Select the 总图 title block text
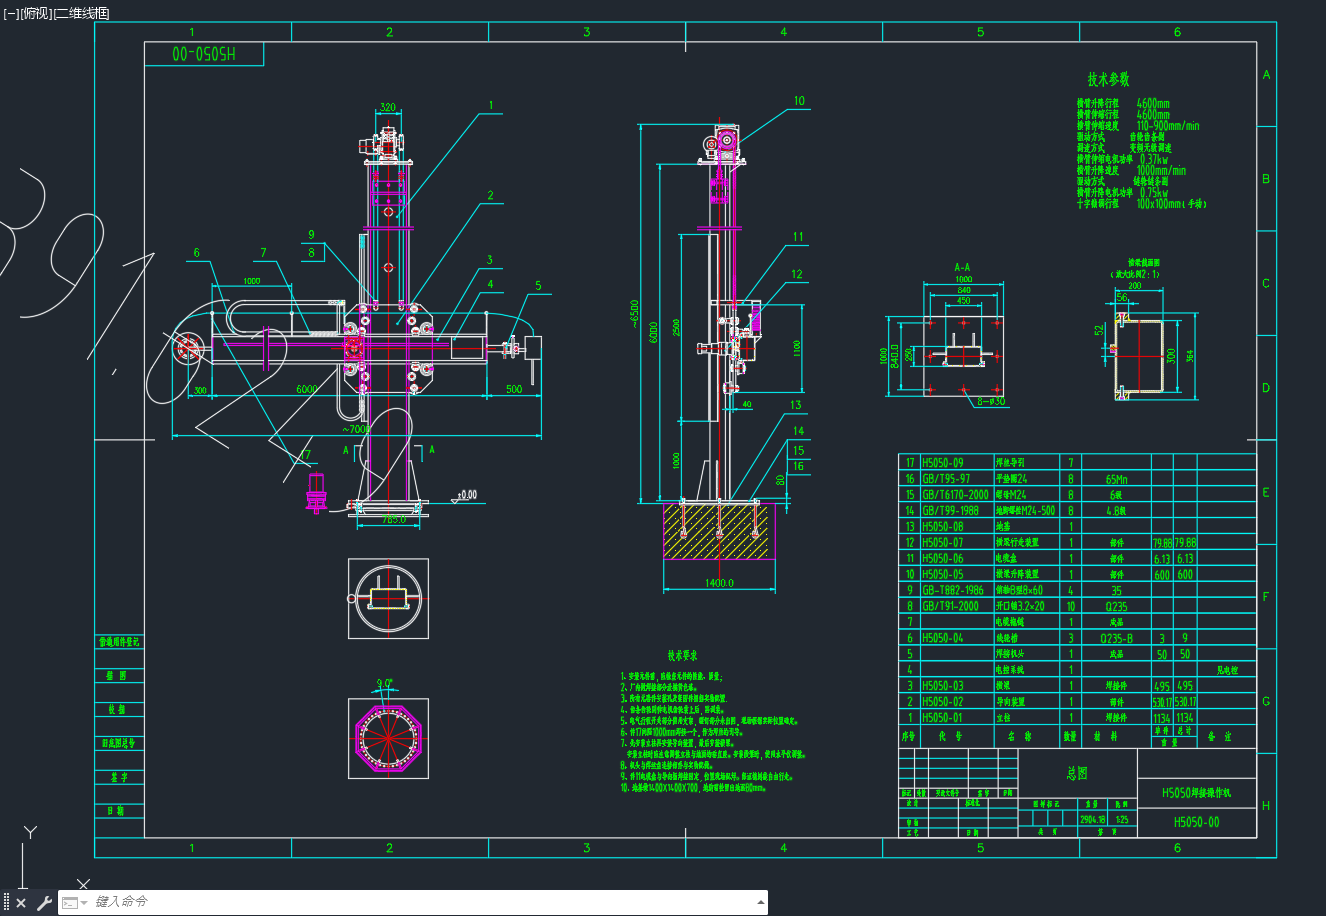Image resolution: width=1326 pixels, height=916 pixels. pyautogui.click(x=1076, y=773)
